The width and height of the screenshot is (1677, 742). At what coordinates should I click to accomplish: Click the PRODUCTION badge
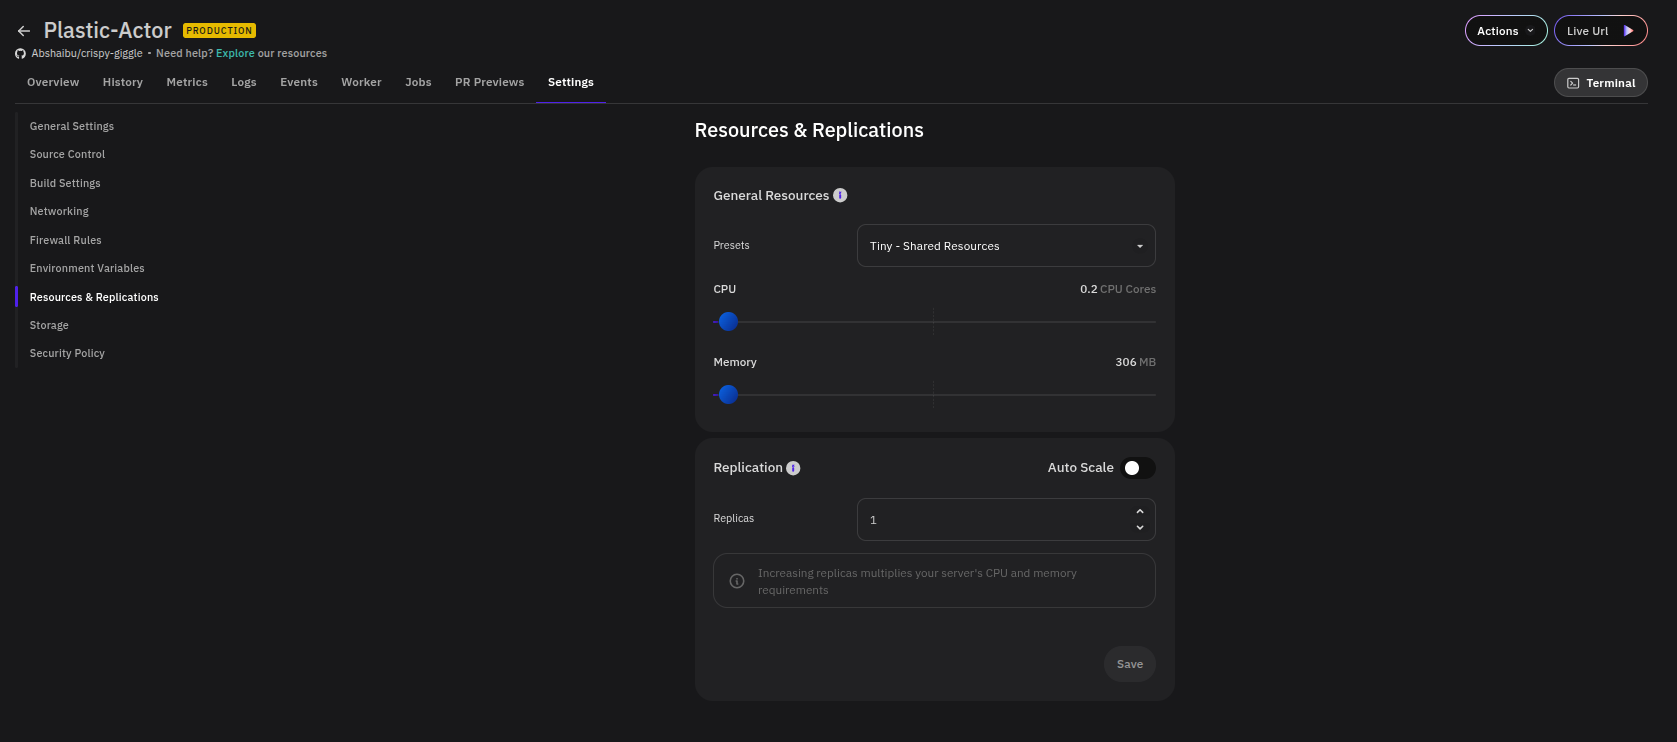[x=220, y=31]
